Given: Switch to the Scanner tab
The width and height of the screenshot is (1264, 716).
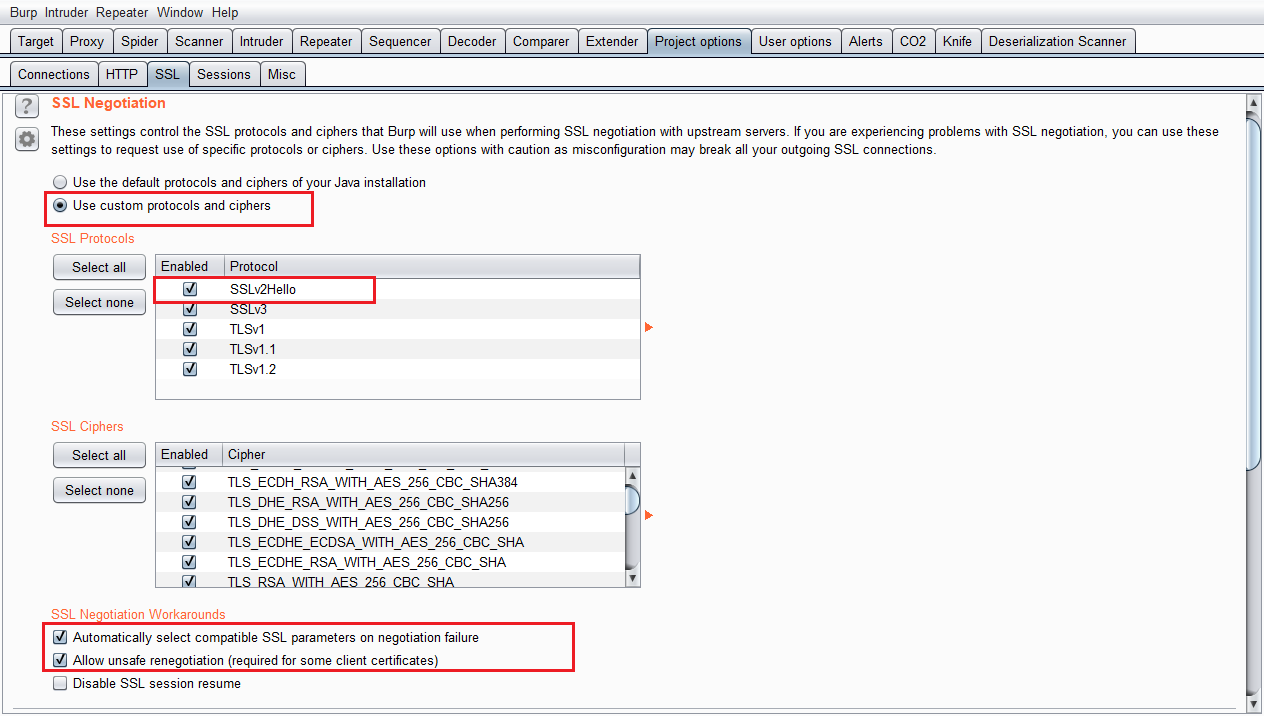Looking at the screenshot, I should pos(199,41).
